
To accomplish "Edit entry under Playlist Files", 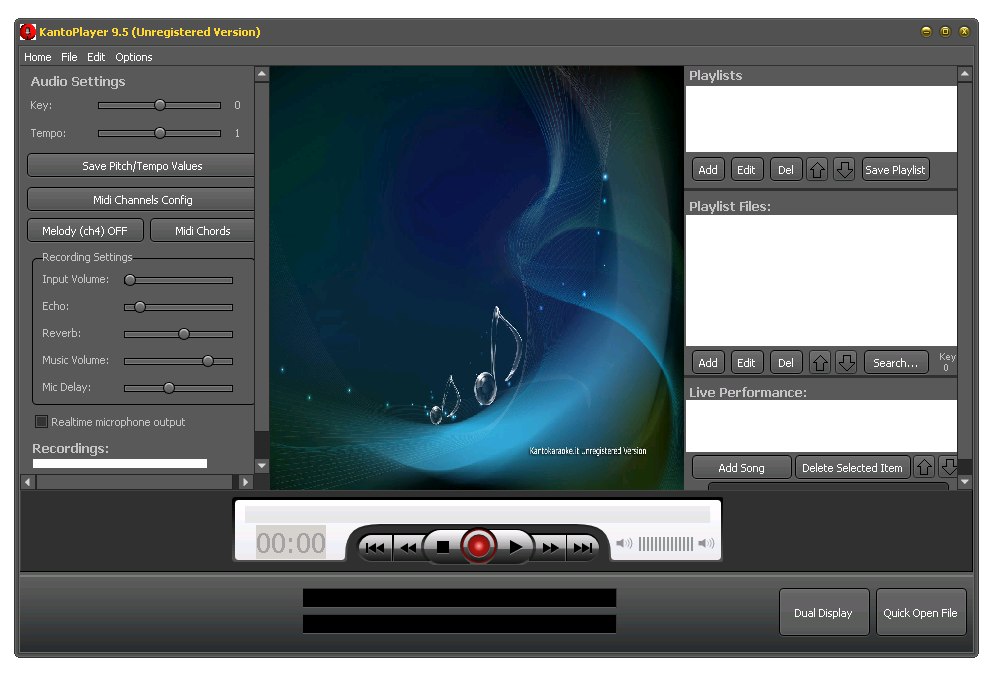I will tap(746, 363).
